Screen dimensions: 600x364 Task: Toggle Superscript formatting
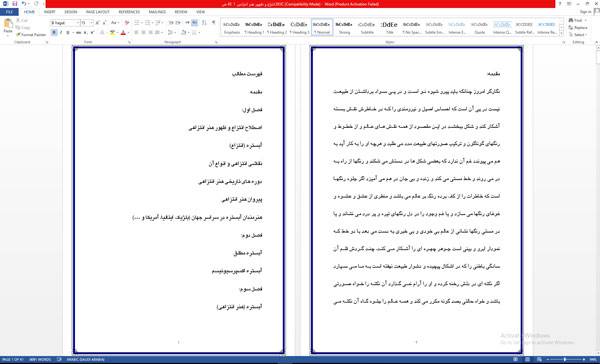pos(92,33)
